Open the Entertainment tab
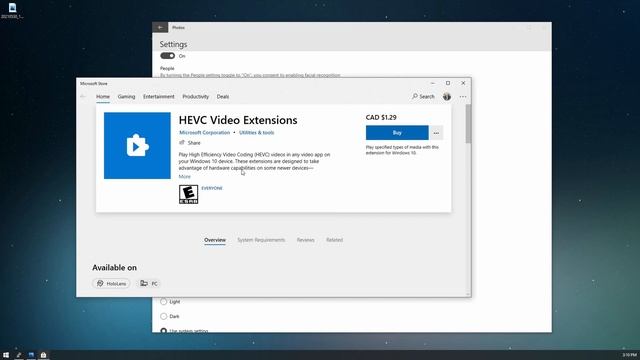 click(158, 97)
